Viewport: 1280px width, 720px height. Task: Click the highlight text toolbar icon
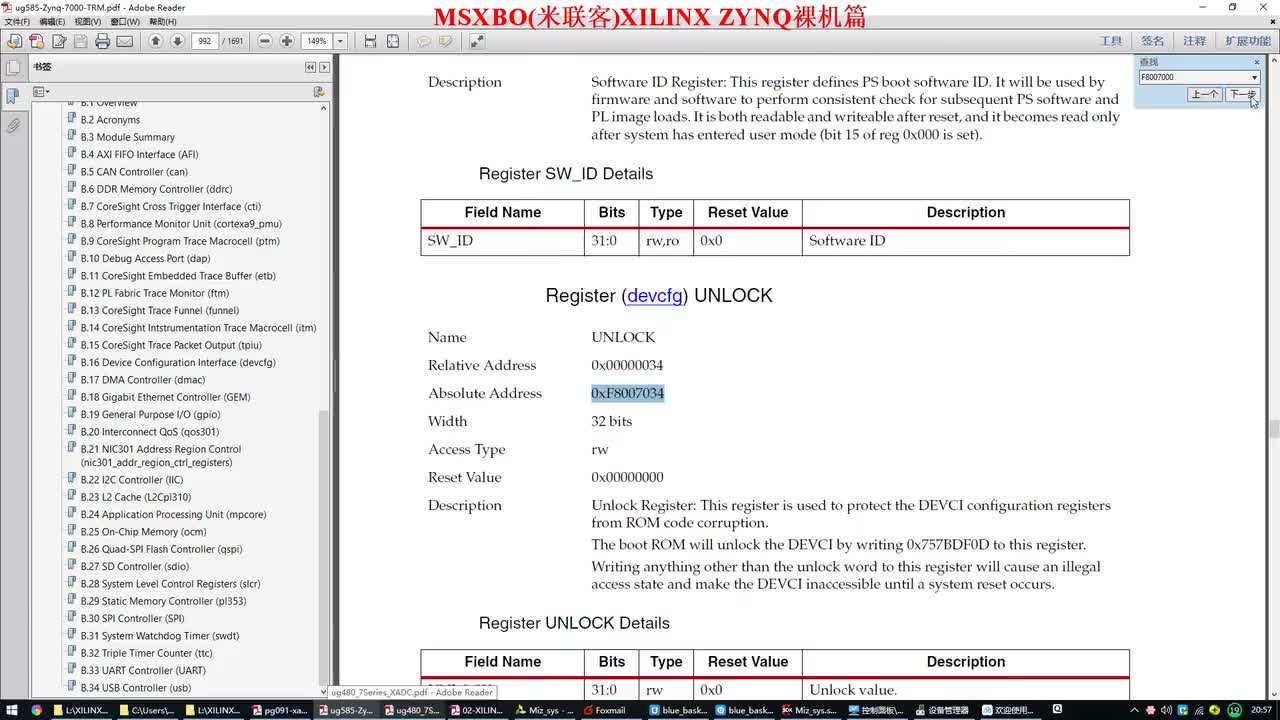click(445, 41)
